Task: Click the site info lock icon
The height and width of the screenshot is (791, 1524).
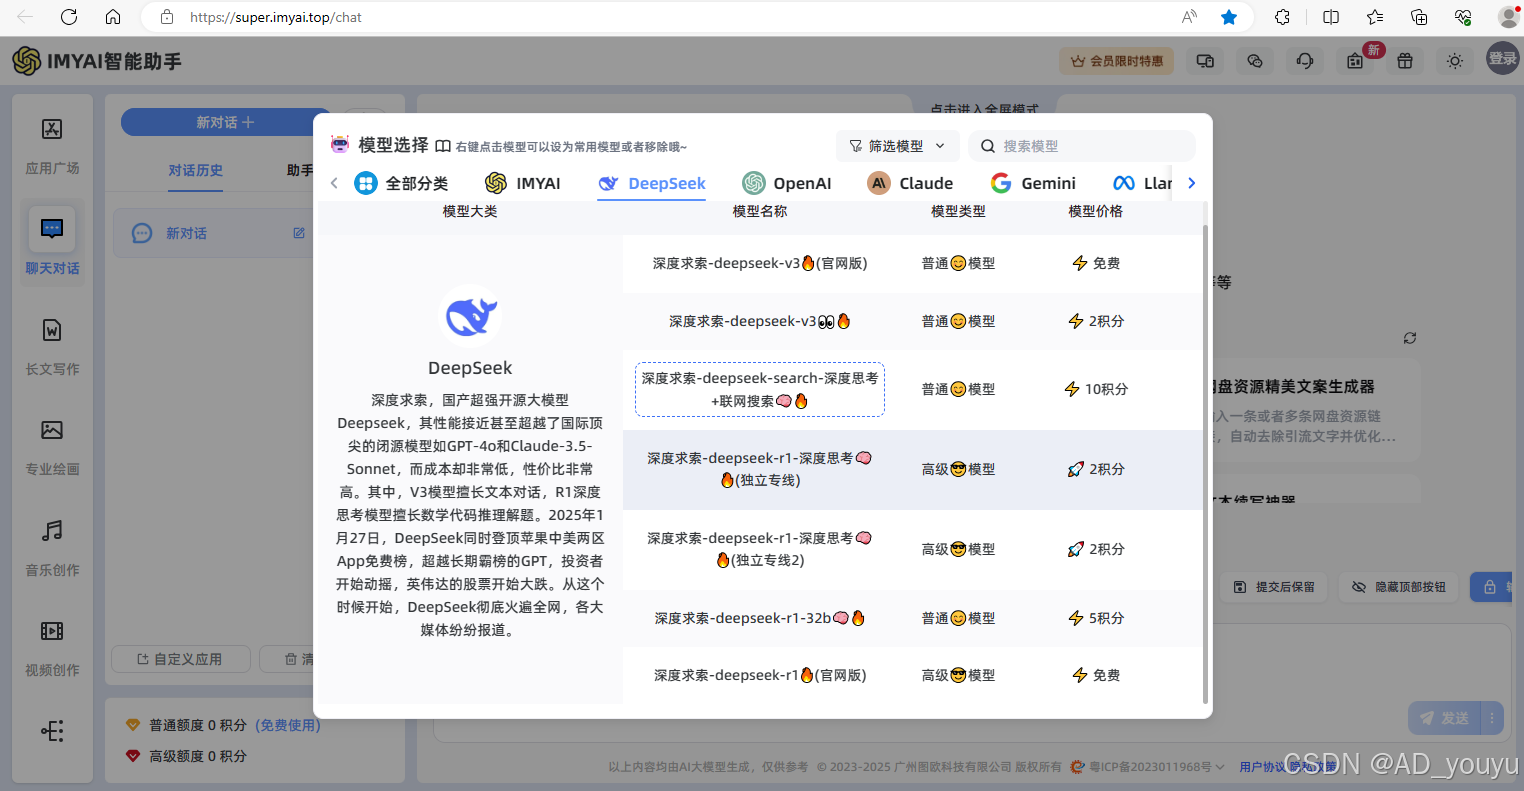Action: click(x=167, y=17)
